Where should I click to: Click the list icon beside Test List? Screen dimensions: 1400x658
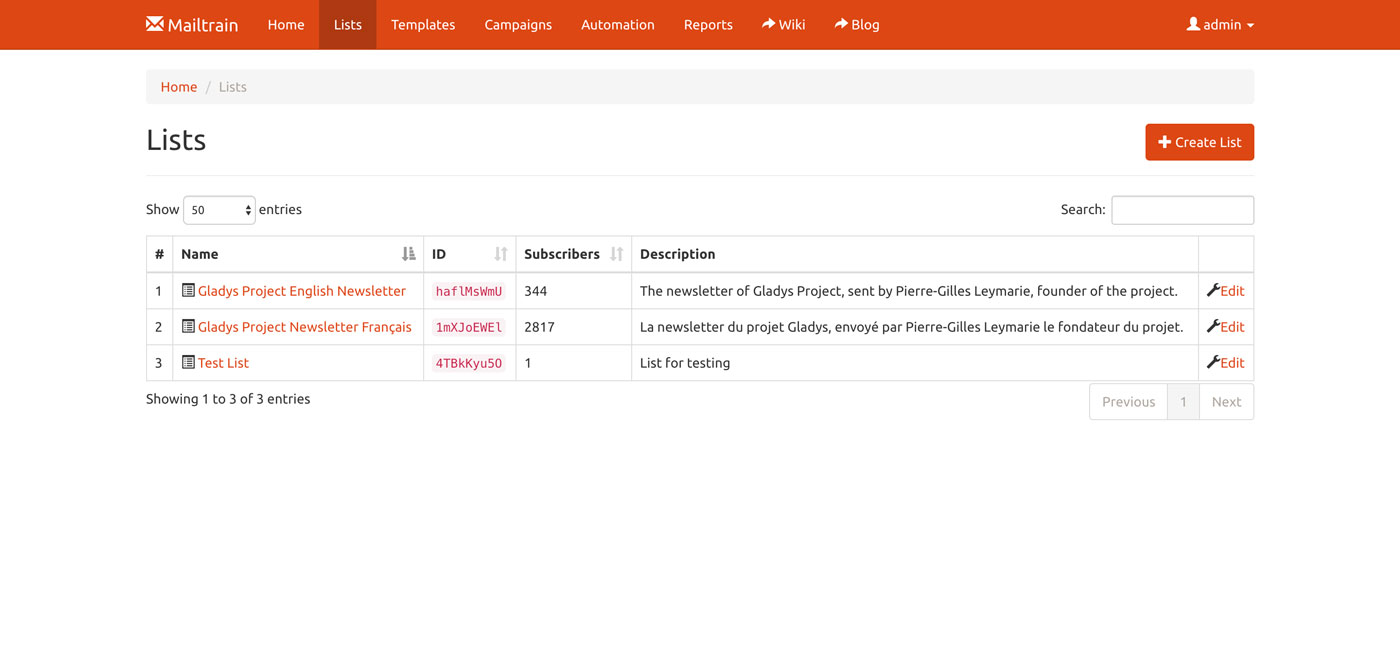tap(188, 362)
